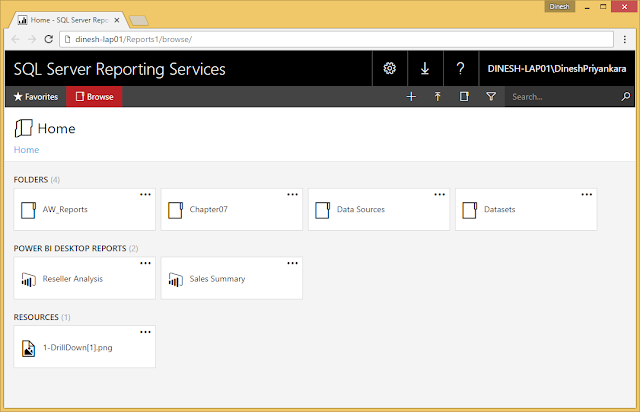Open the Data Sources folder
The image size is (640, 412).
379,209
